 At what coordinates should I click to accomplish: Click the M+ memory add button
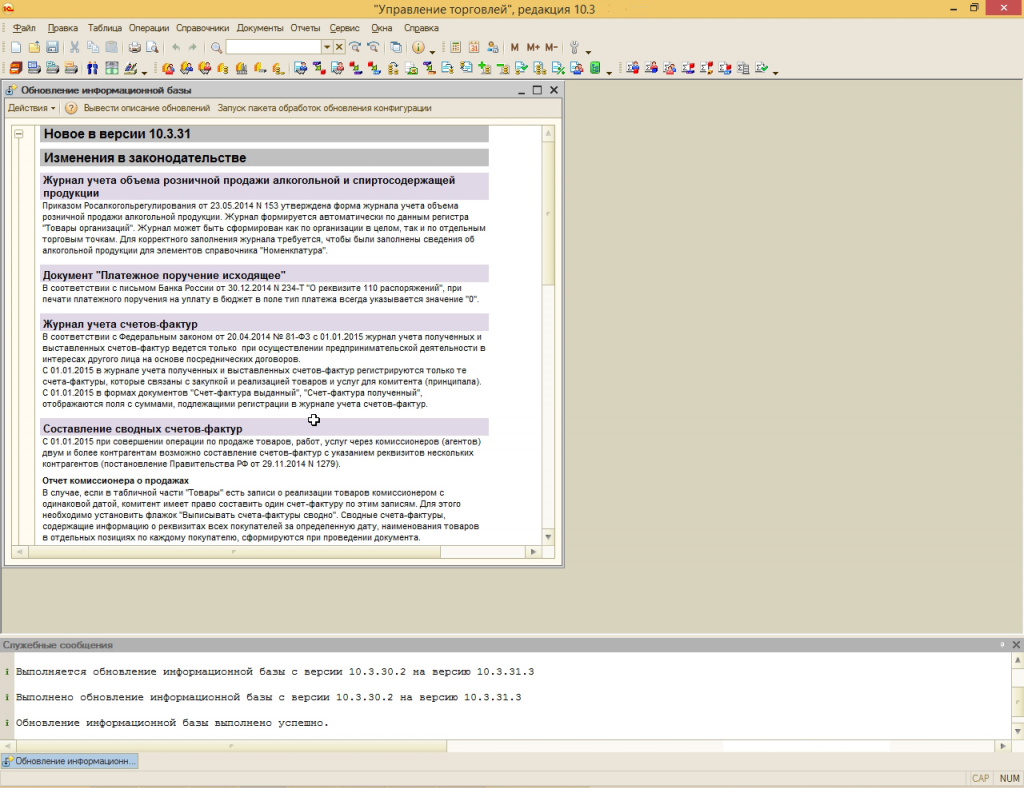click(x=533, y=47)
